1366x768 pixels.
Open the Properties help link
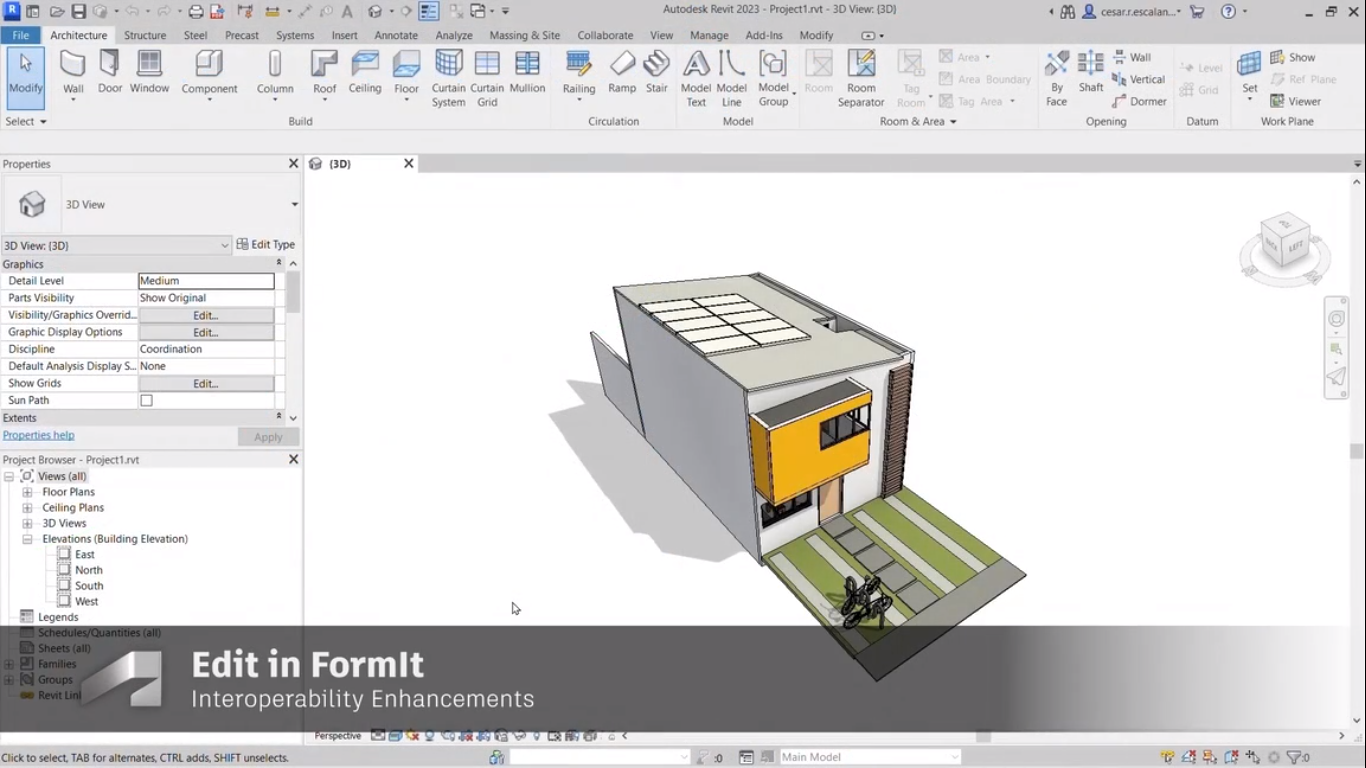click(x=38, y=435)
